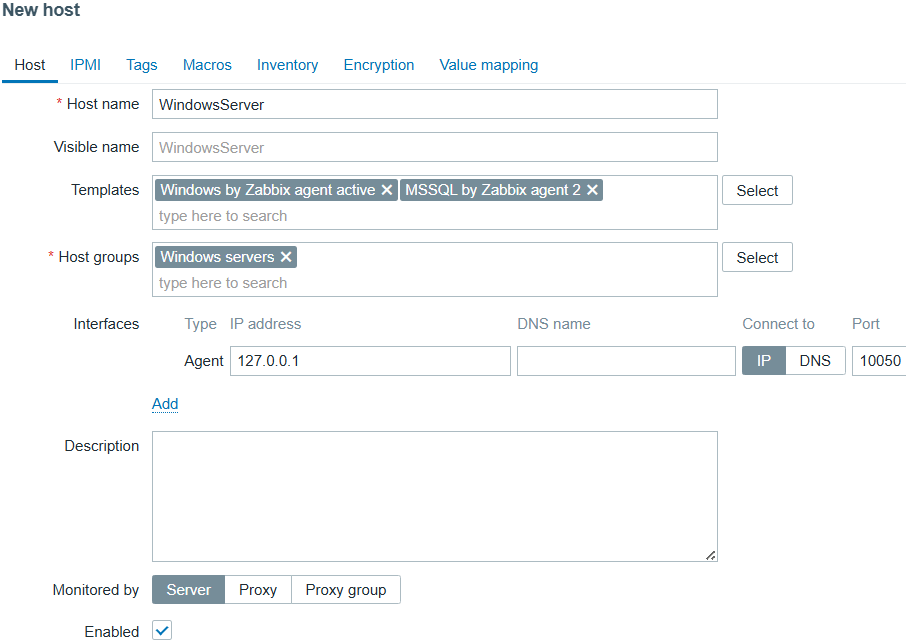906x640 pixels.
Task: Click inside the Description text area
Action: click(435, 496)
